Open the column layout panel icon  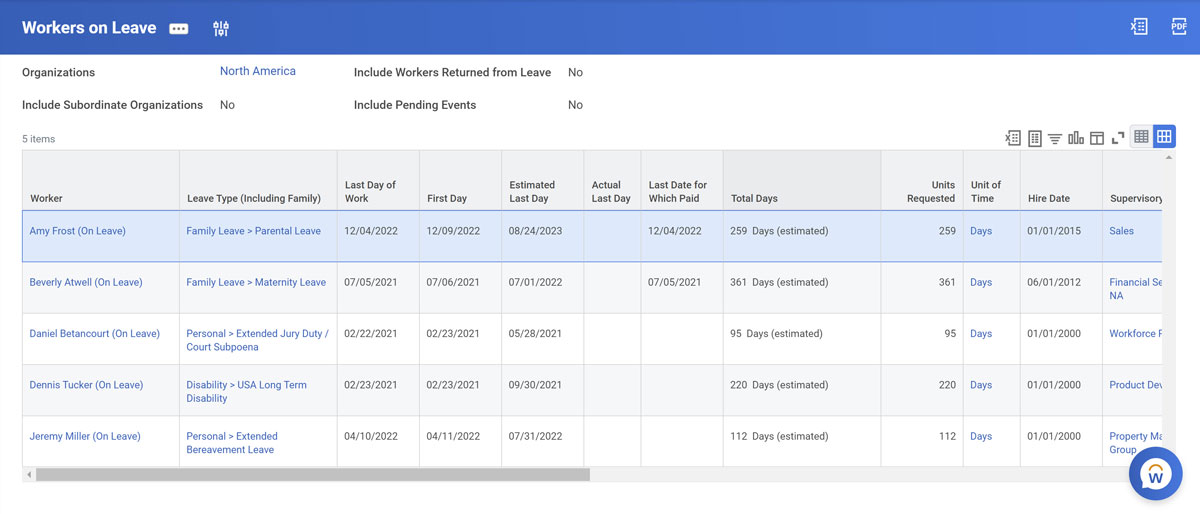tap(1097, 138)
